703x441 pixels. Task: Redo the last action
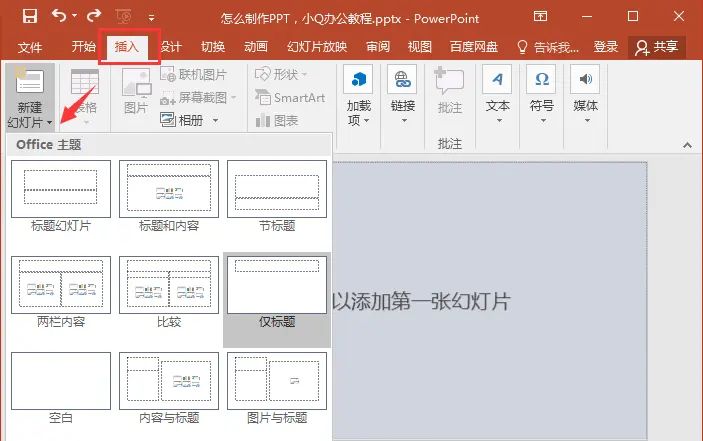pyautogui.click(x=94, y=16)
